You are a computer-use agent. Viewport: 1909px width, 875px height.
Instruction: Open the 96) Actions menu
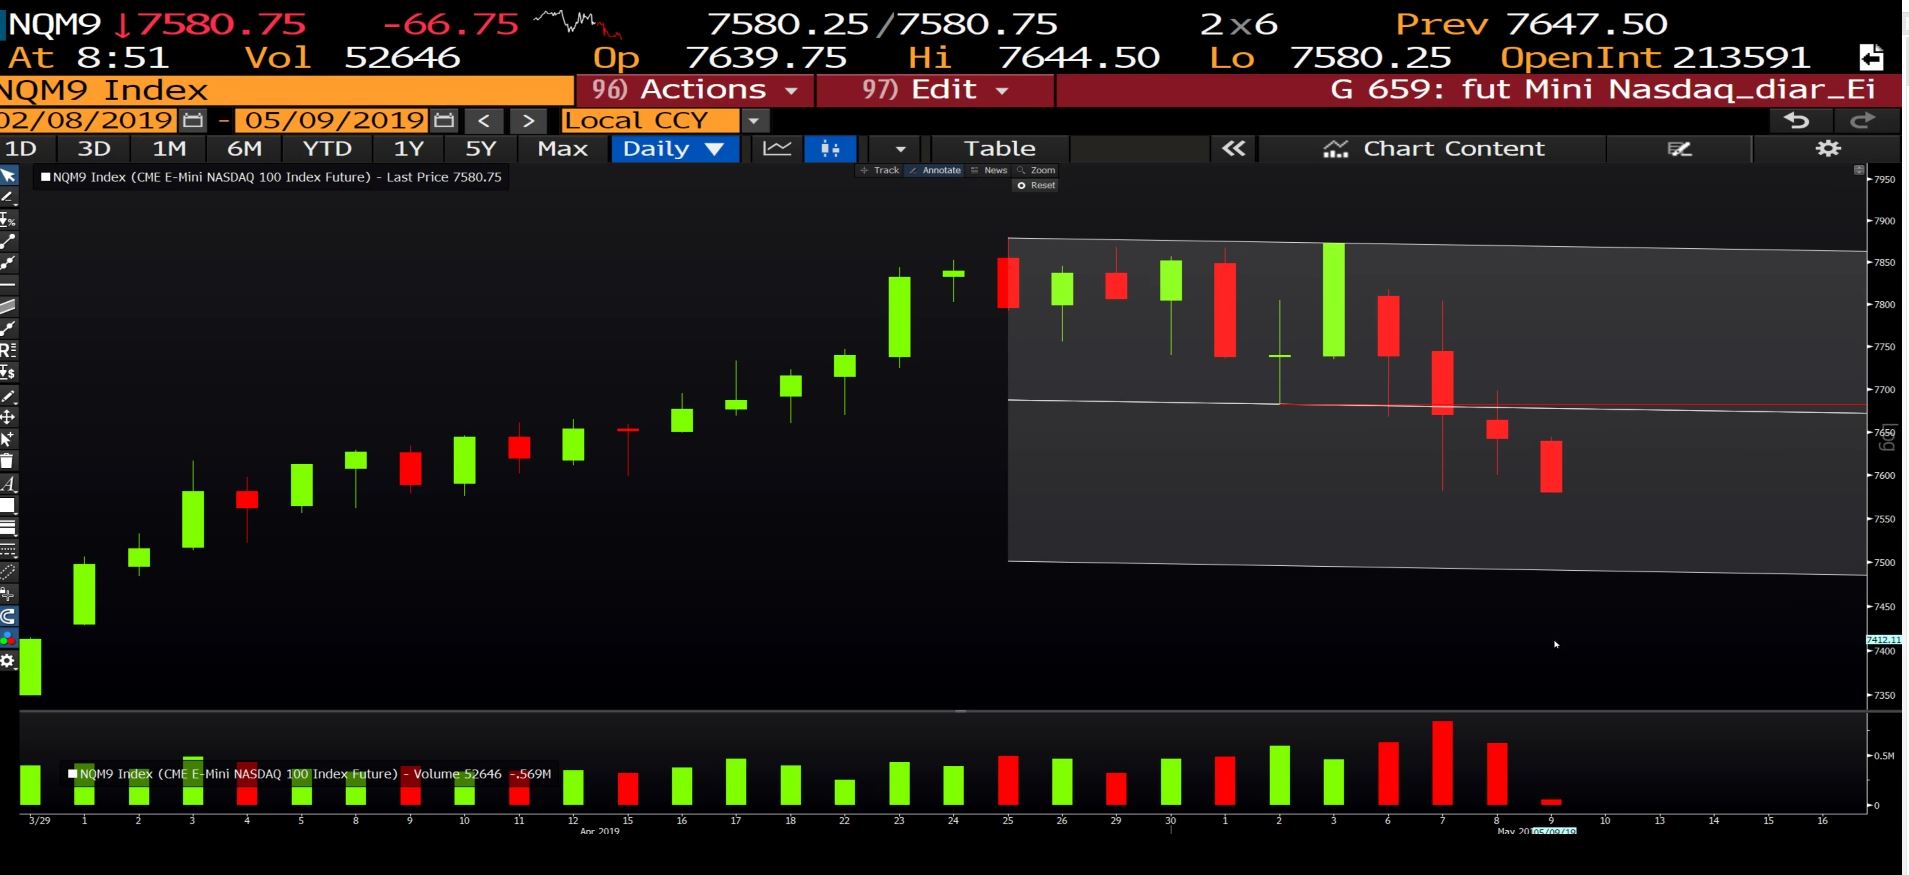pyautogui.click(x=695, y=90)
